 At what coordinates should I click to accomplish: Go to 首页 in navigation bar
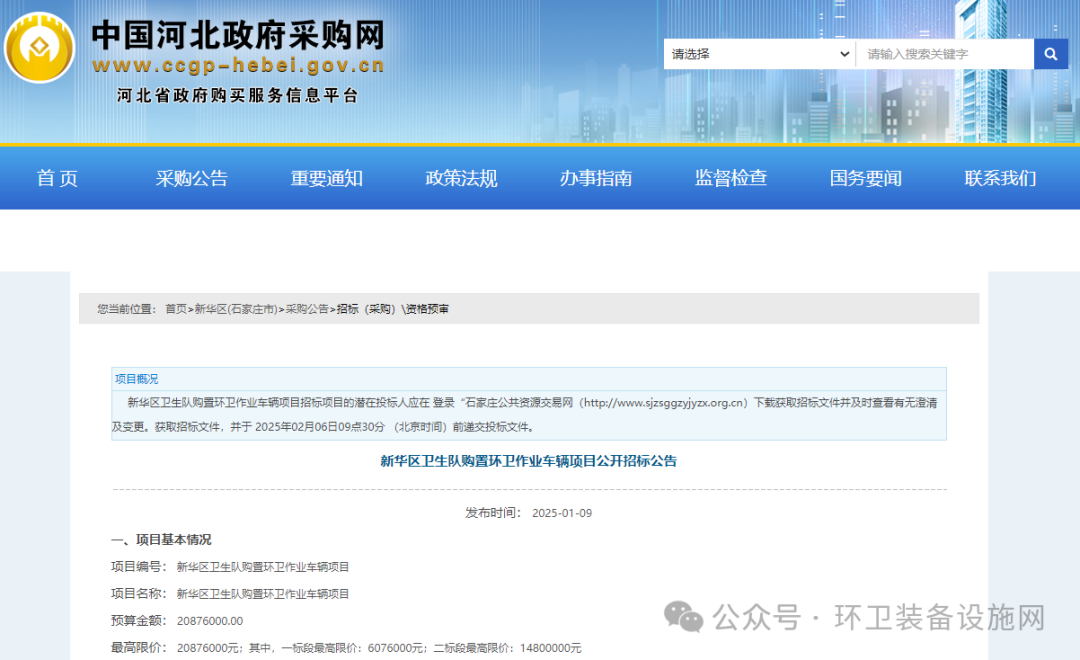click(57, 178)
